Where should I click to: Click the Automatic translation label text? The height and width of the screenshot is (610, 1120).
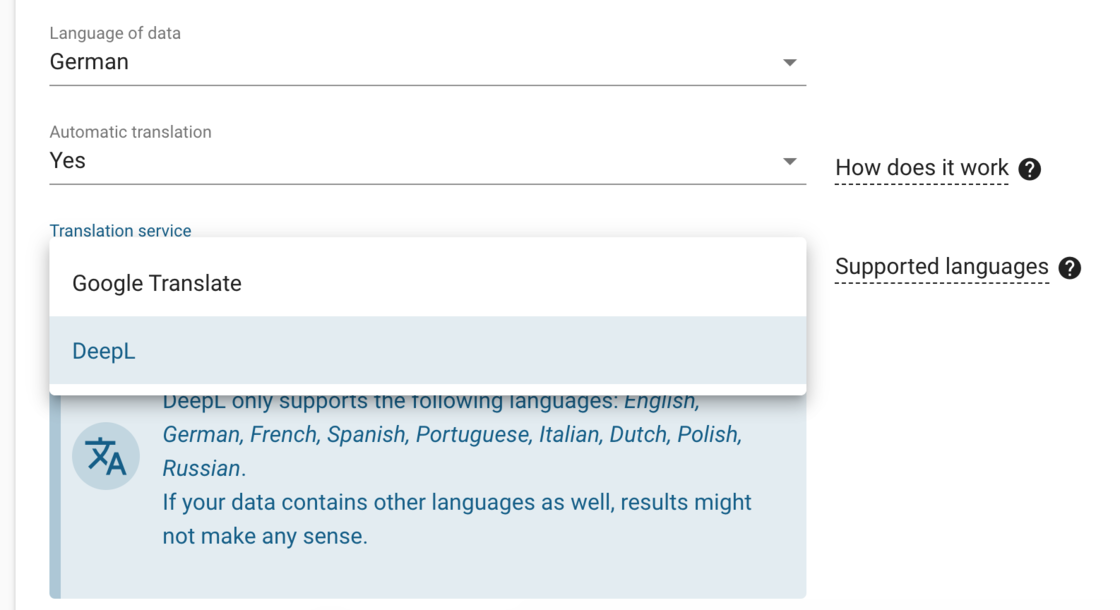(x=130, y=132)
